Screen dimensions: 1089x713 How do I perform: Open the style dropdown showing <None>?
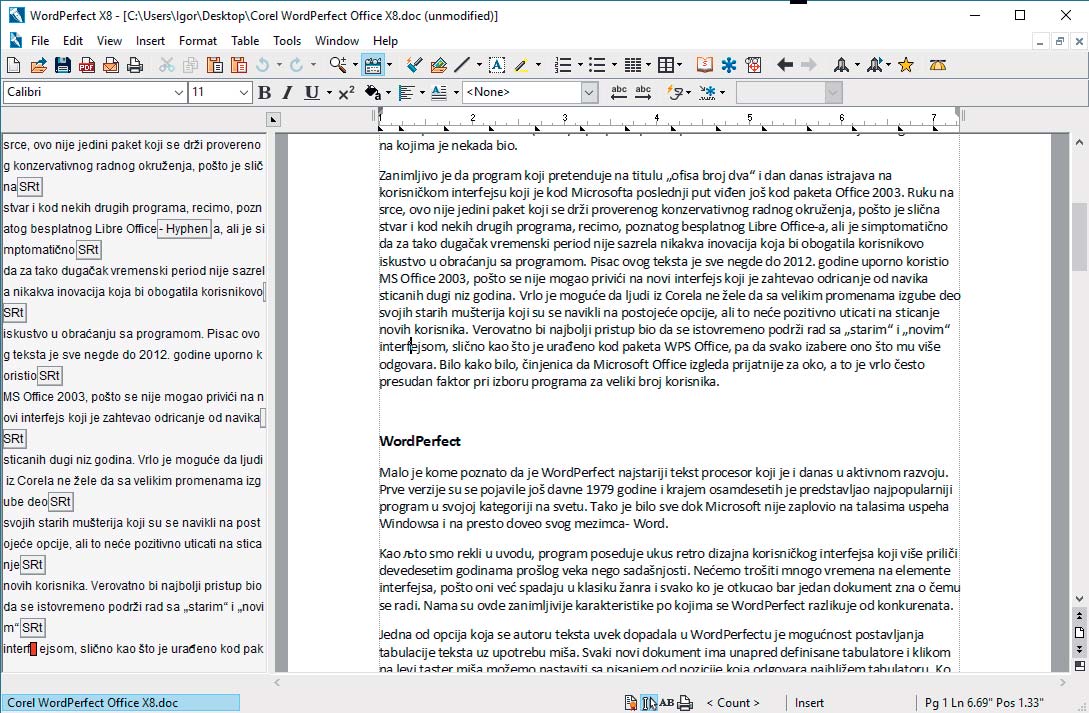pos(589,92)
